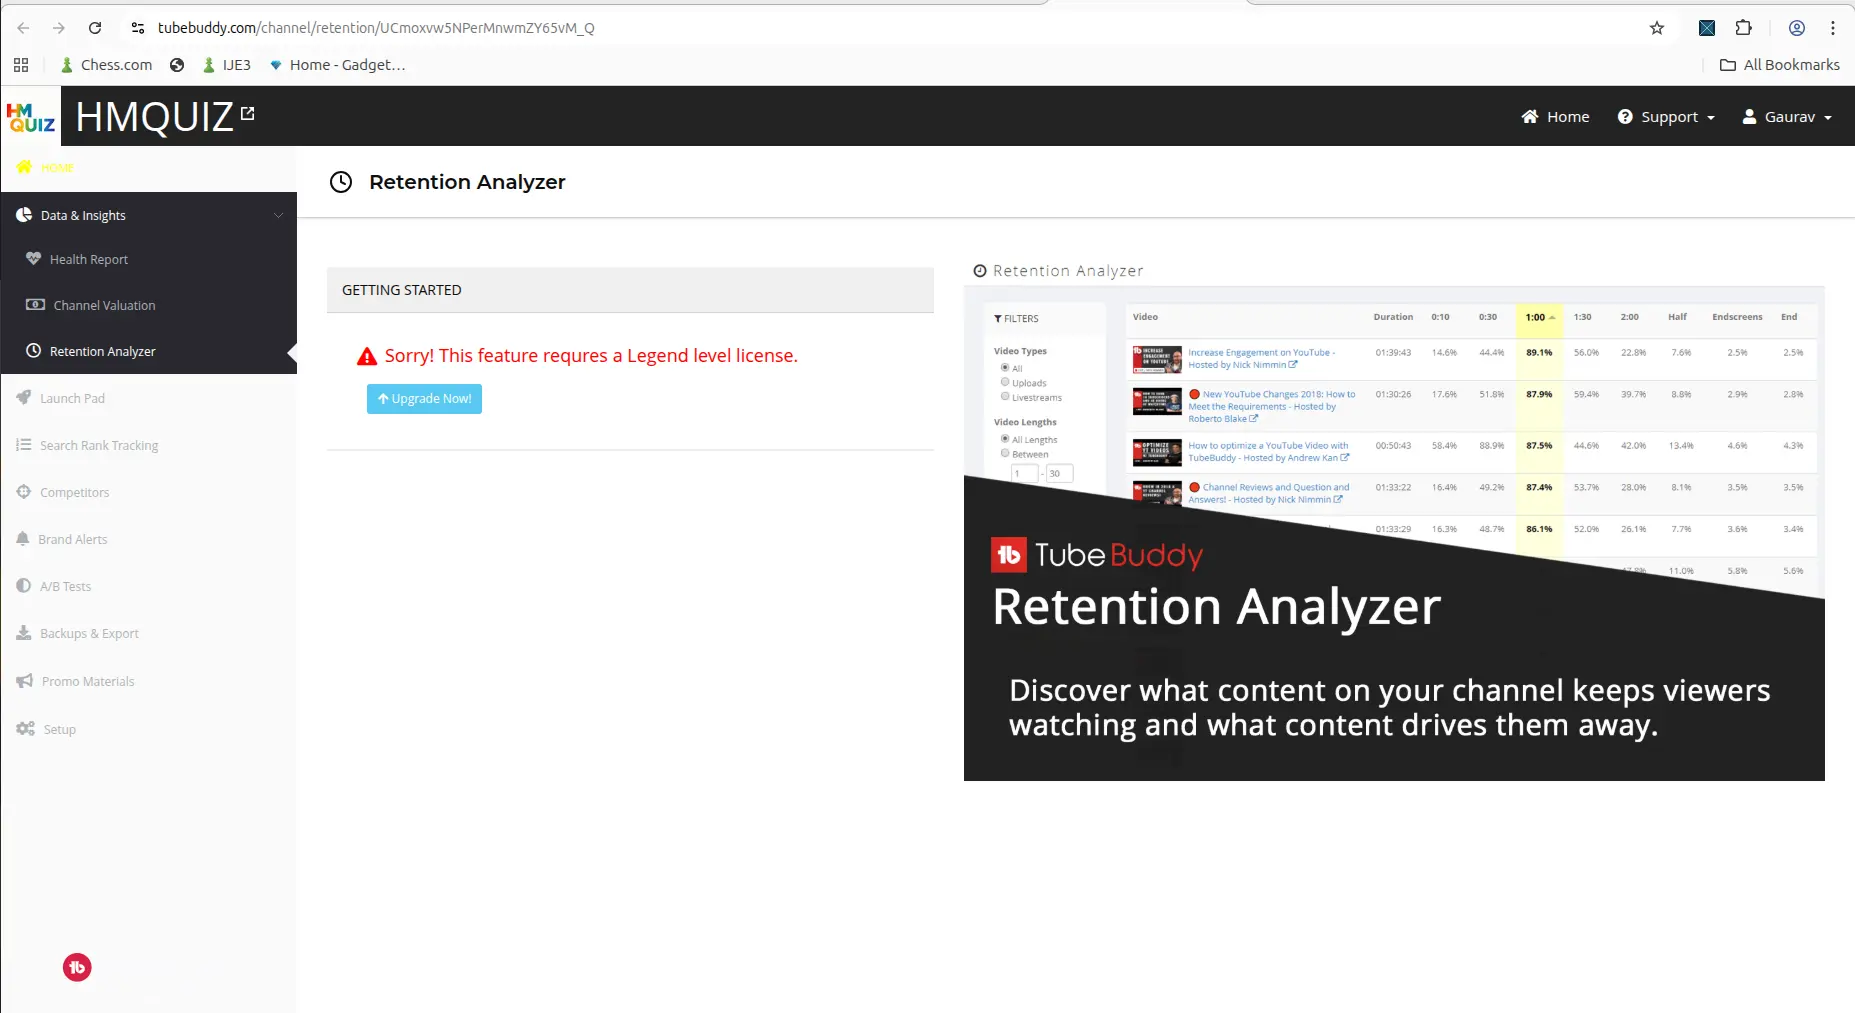Open Home - Gadget bookmark
1855x1013 pixels.
point(337,65)
